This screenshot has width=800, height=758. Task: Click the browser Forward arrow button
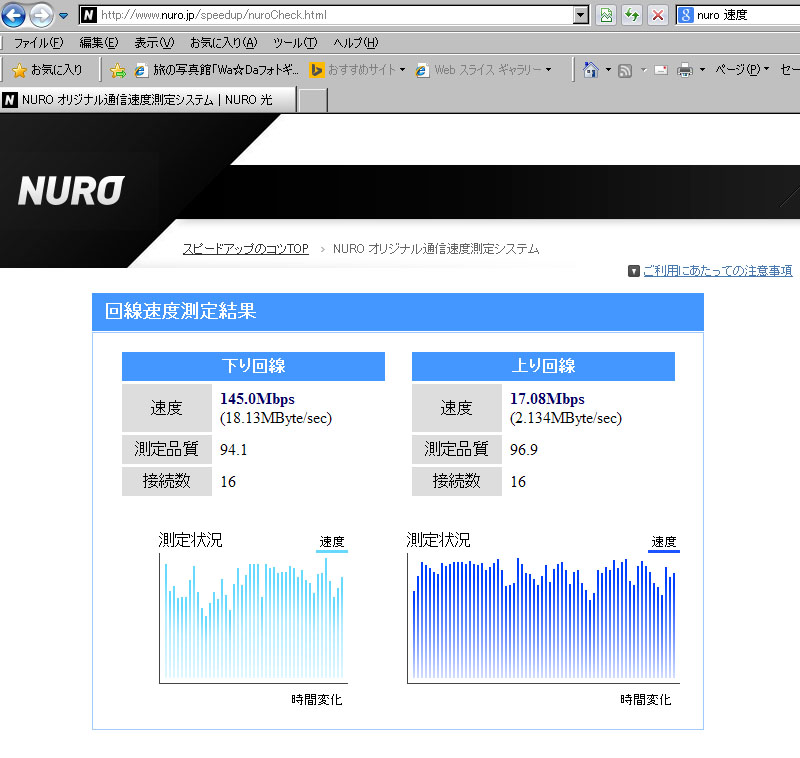pyautogui.click(x=41, y=15)
